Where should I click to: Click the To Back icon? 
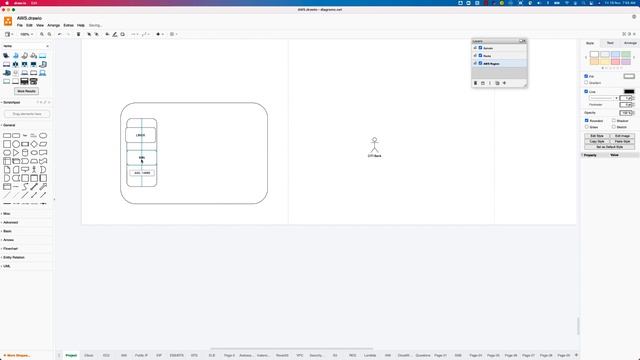97,34
